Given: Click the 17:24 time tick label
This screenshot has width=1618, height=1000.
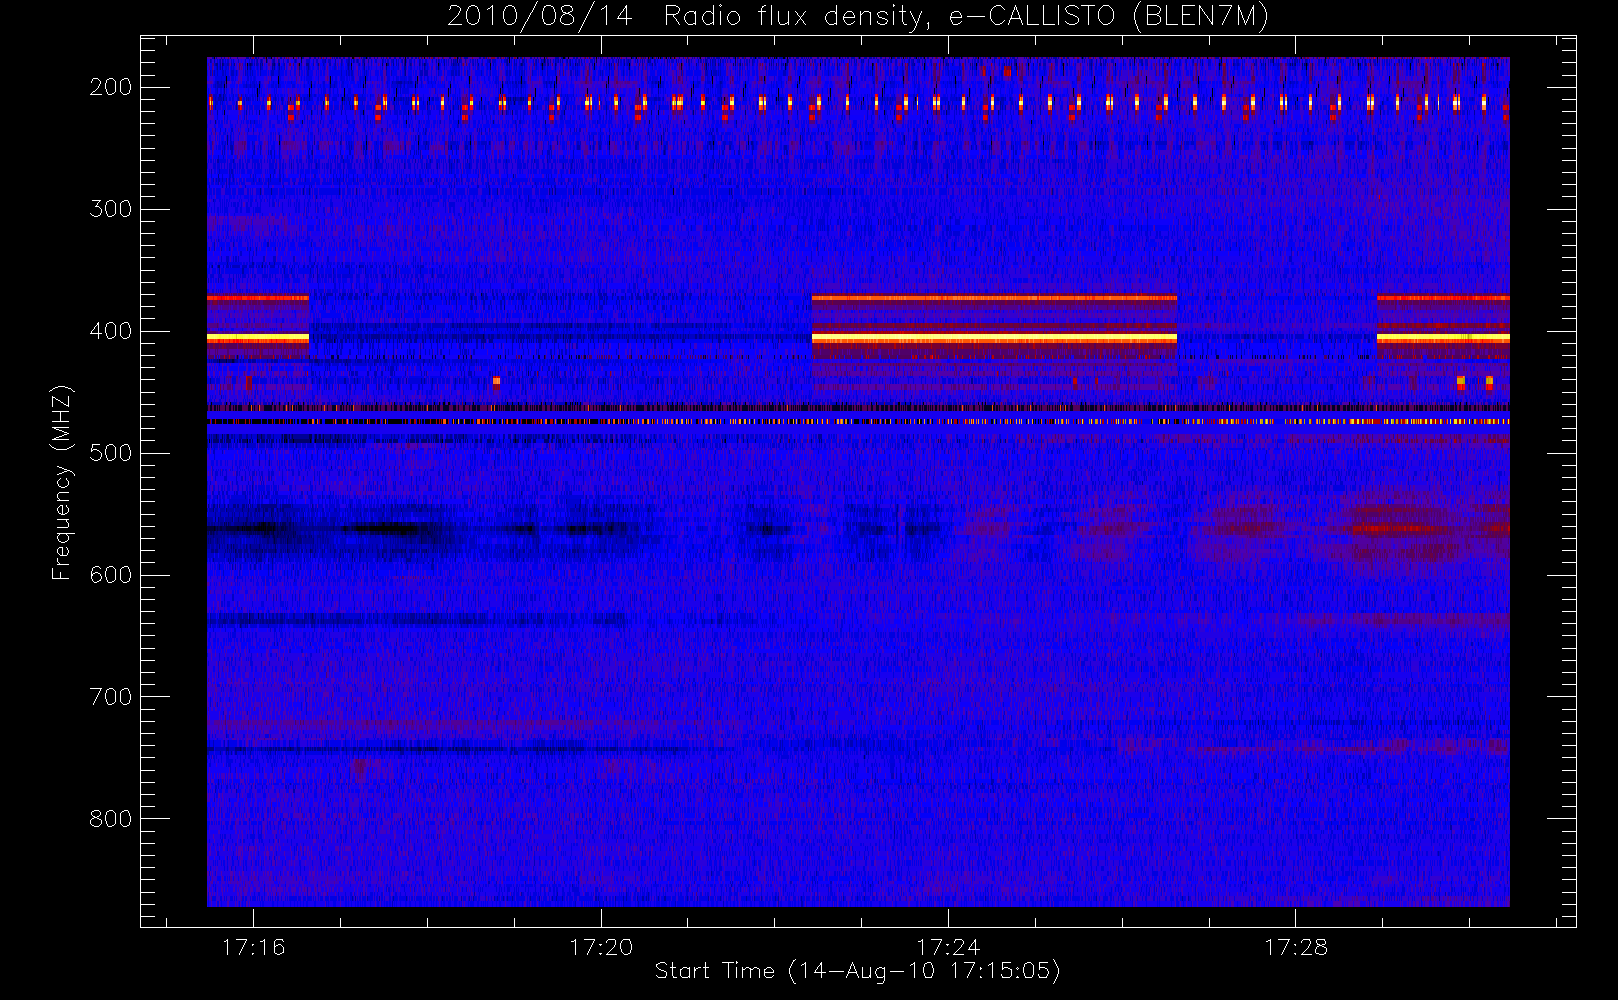Looking at the screenshot, I should click(x=948, y=947).
